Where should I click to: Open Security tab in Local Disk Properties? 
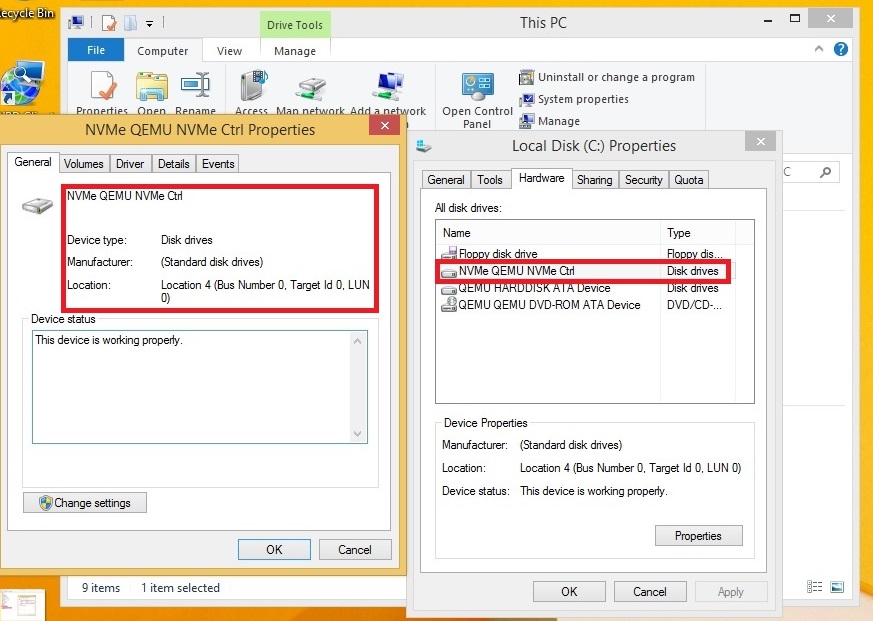[x=644, y=180]
